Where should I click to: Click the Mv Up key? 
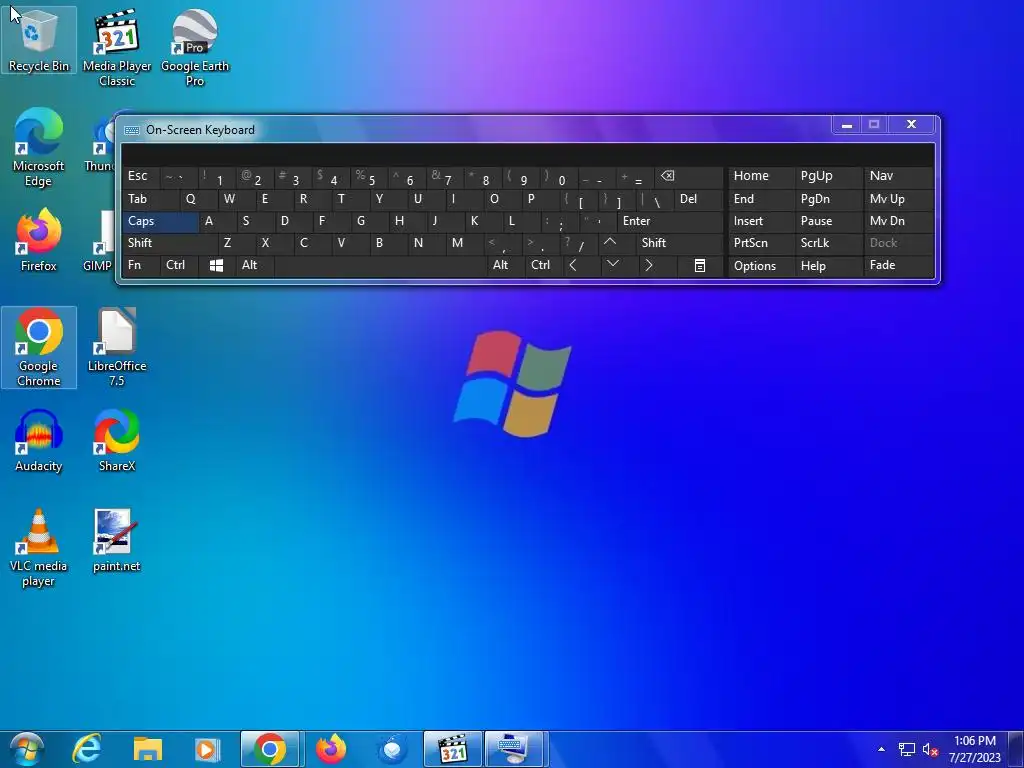click(899, 199)
